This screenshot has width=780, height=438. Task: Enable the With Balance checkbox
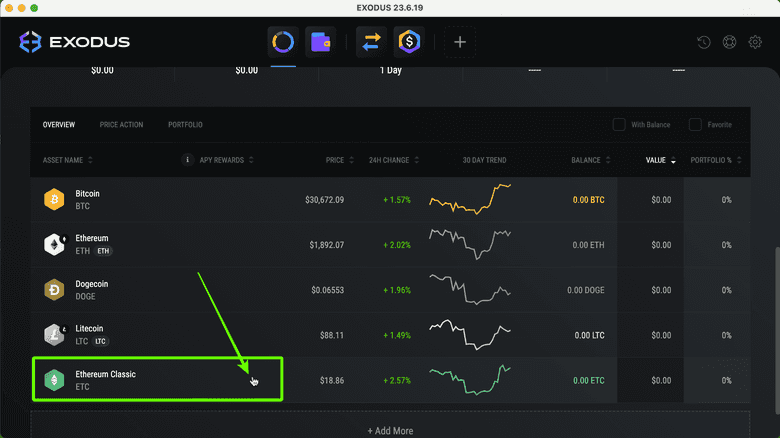click(619, 125)
